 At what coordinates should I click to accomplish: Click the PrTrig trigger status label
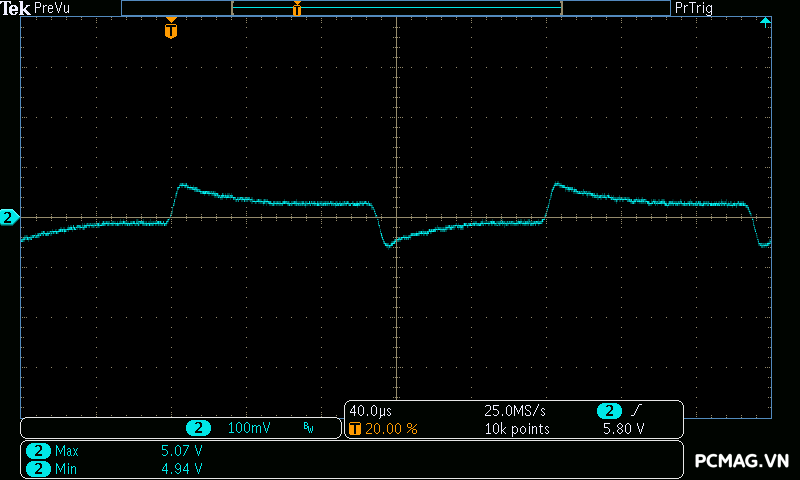[x=695, y=8]
